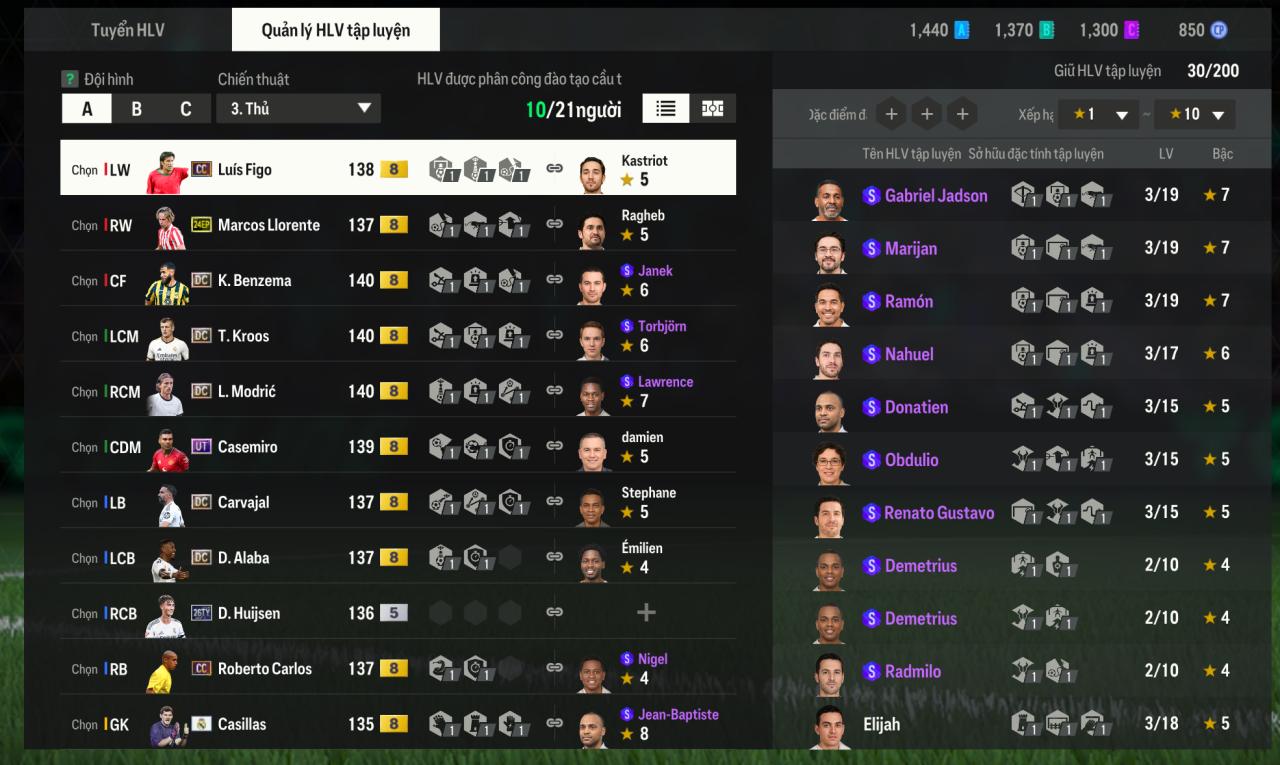Add a coach to D. Huijsen with plus icon
The image size is (1280, 765).
click(646, 612)
